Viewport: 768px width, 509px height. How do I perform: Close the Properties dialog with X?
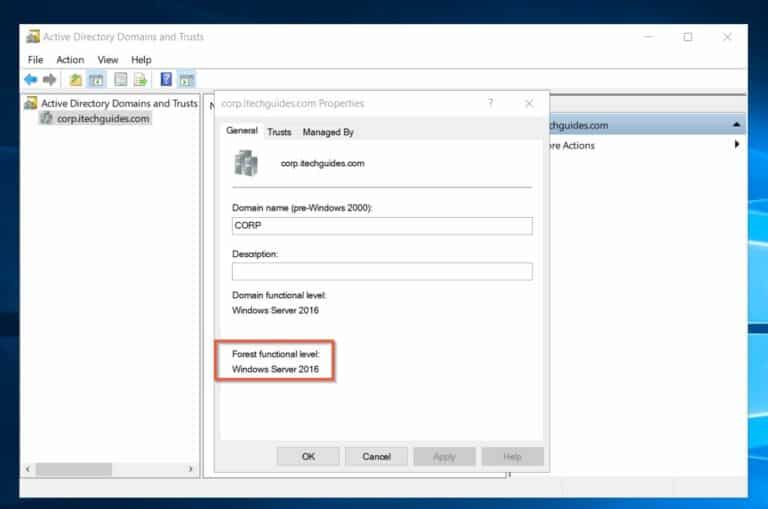tap(529, 103)
